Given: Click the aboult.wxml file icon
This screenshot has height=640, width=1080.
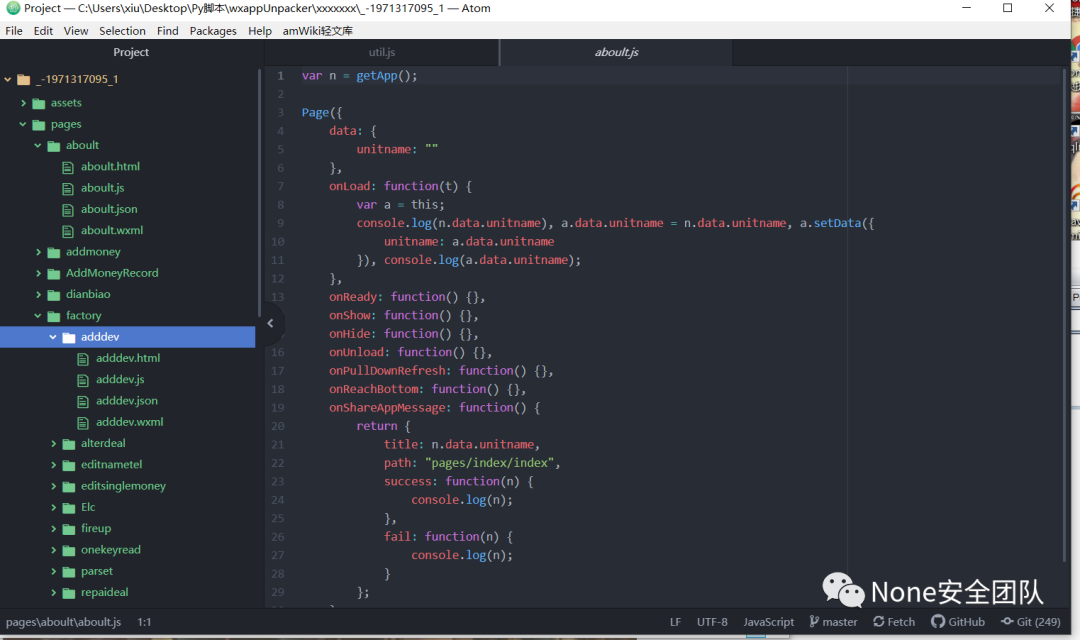Looking at the screenshot, I should (x=68, y=231).
